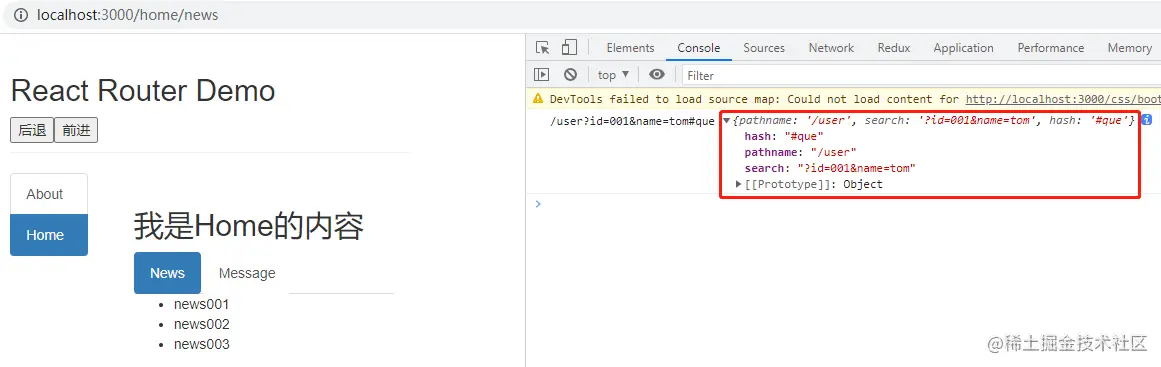
Task: Open the Application tab
Action: [x=963, y=48]
